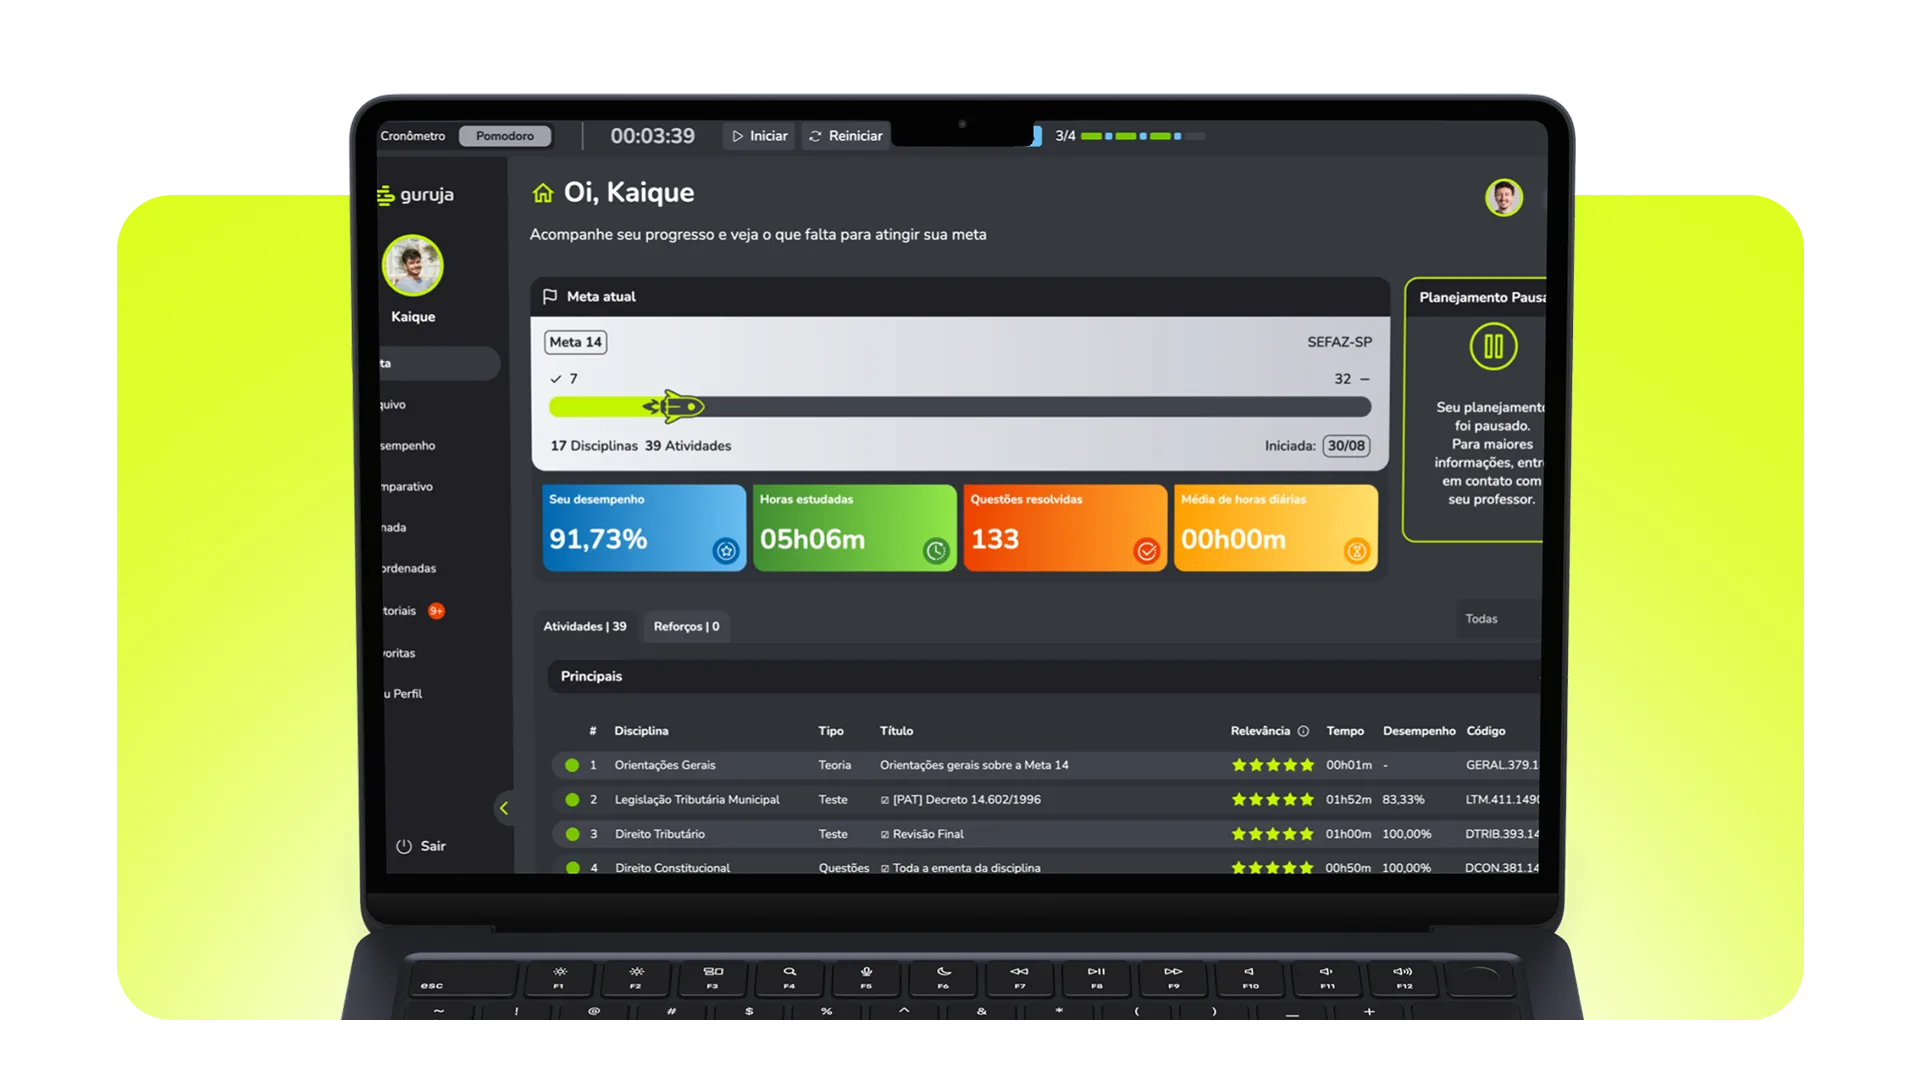Click the clock icon on Horas estudadas card
Image resolution: width=1920 pixels, height=1080 pixels.
coord(936,551)
